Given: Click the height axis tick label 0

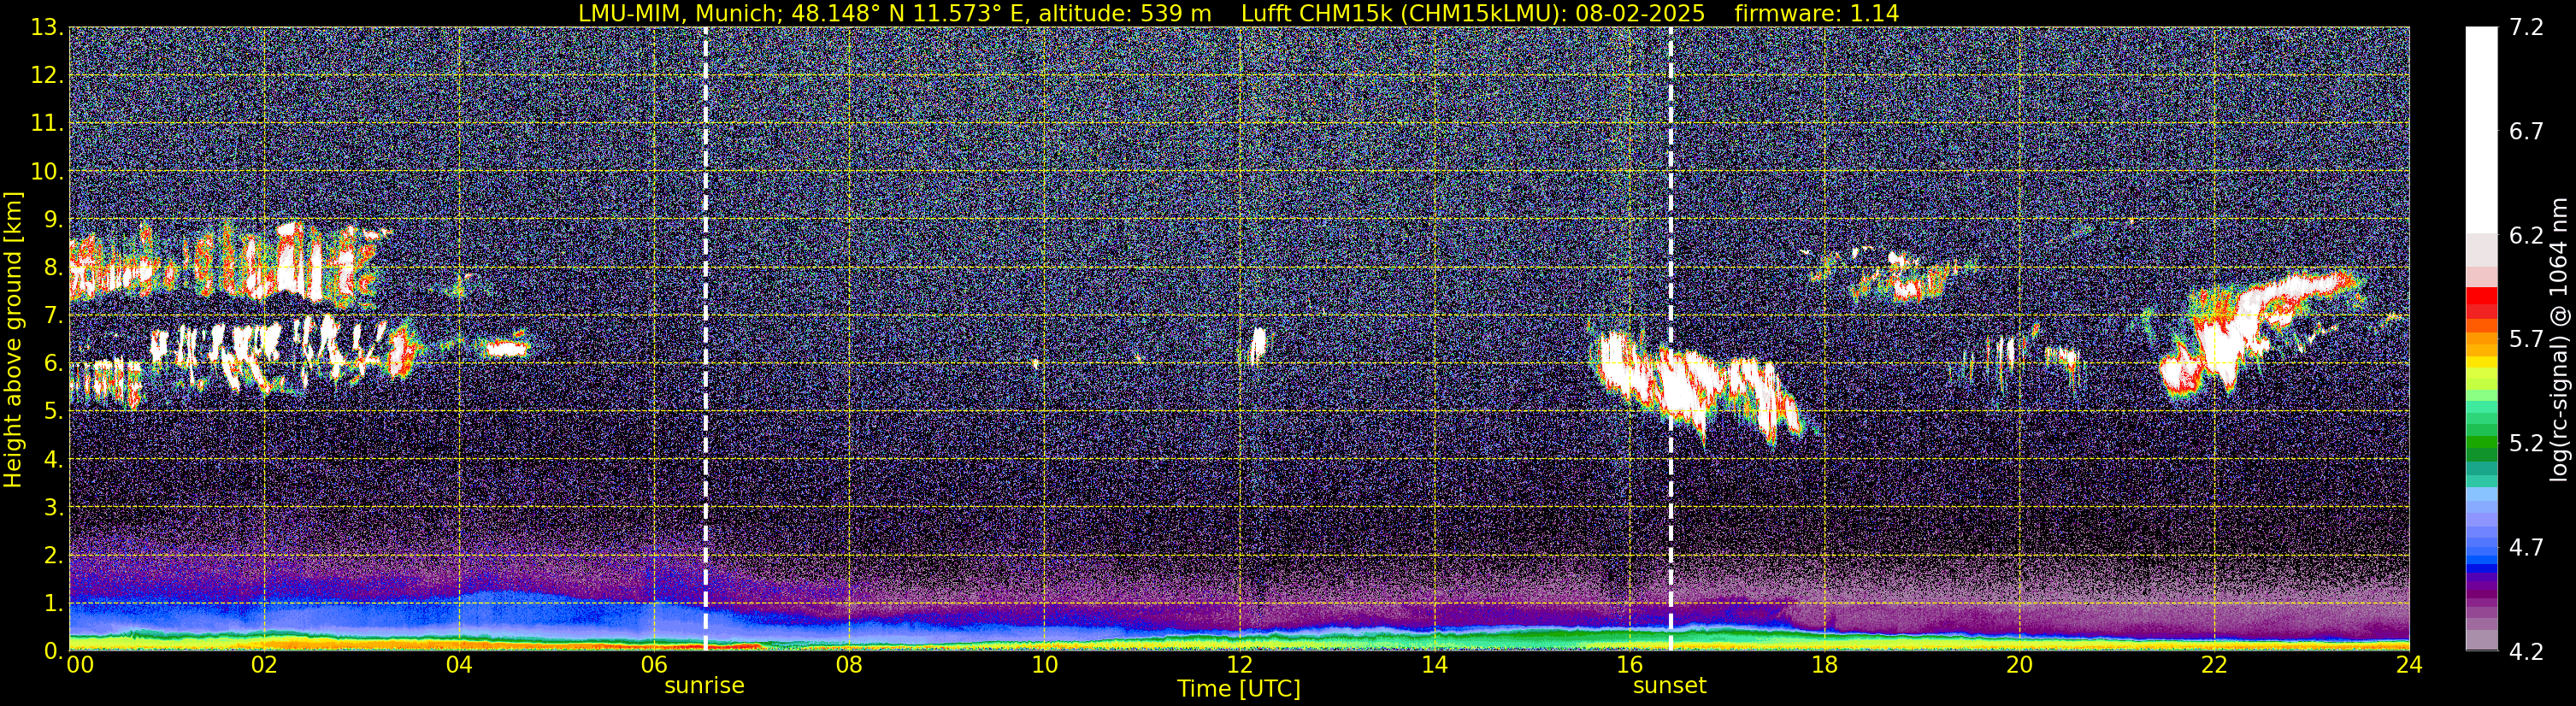Looking at the screenshot, I should [54, 652].
